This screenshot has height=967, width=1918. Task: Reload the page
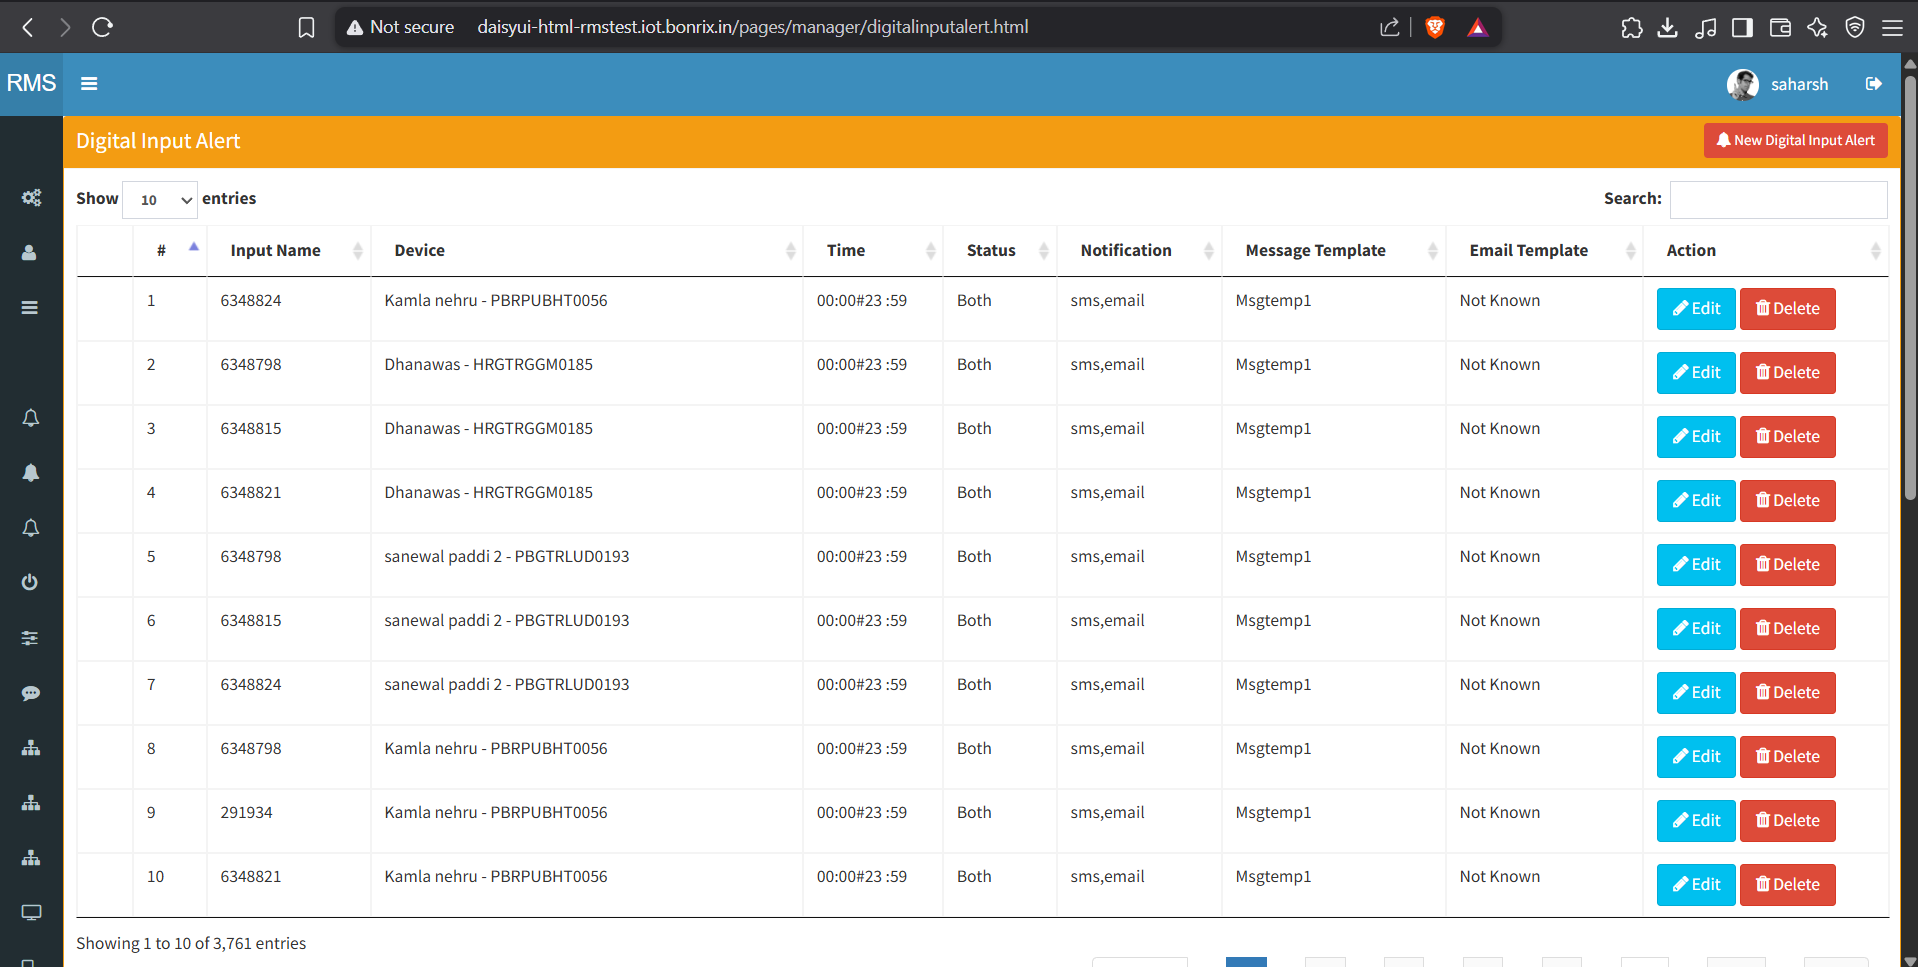click(x=102, y=27)
